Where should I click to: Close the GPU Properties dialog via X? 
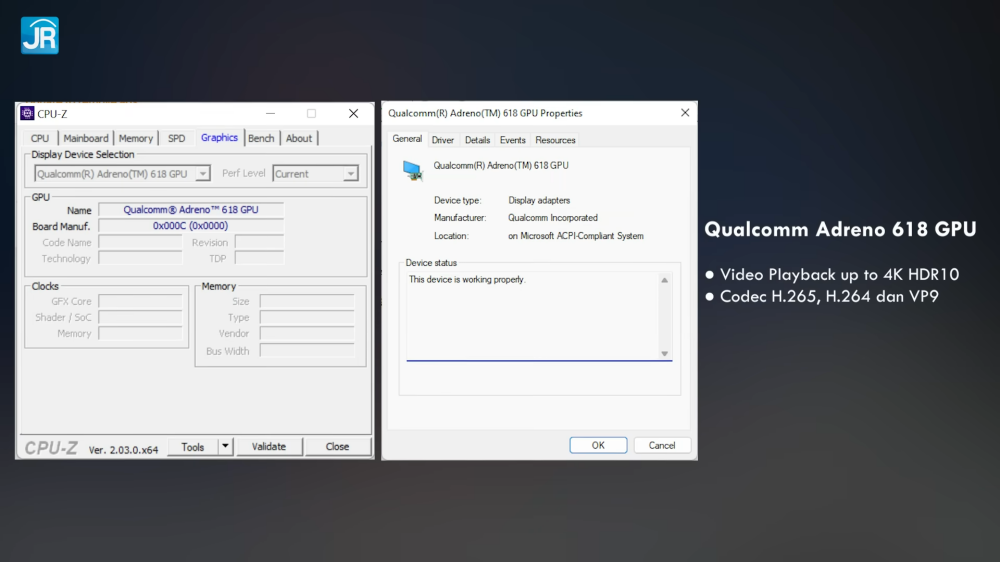(685, 113)
